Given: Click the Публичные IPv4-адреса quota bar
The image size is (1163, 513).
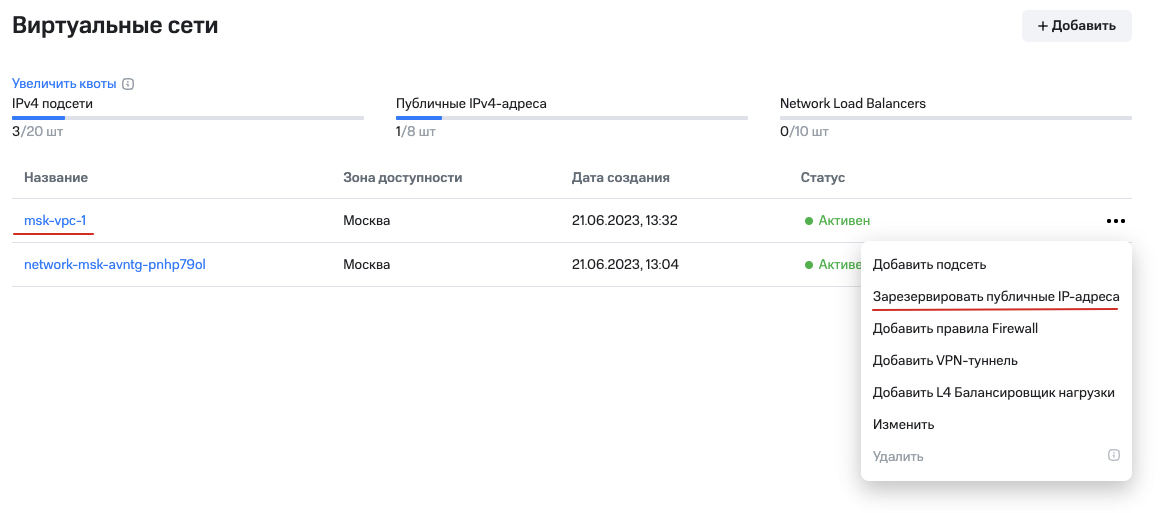Looking at the screenshot, I should 571,118.
